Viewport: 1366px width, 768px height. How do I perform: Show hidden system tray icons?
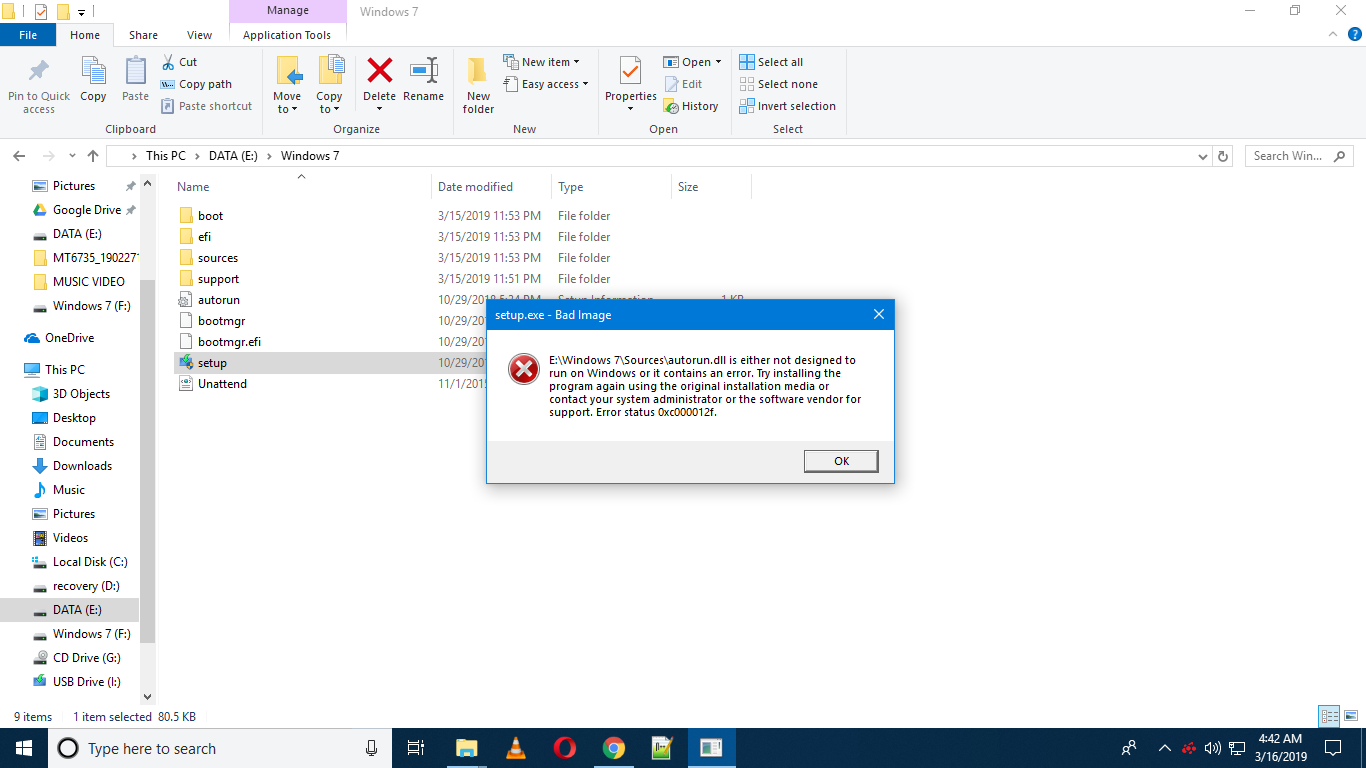coord(1164,747)
